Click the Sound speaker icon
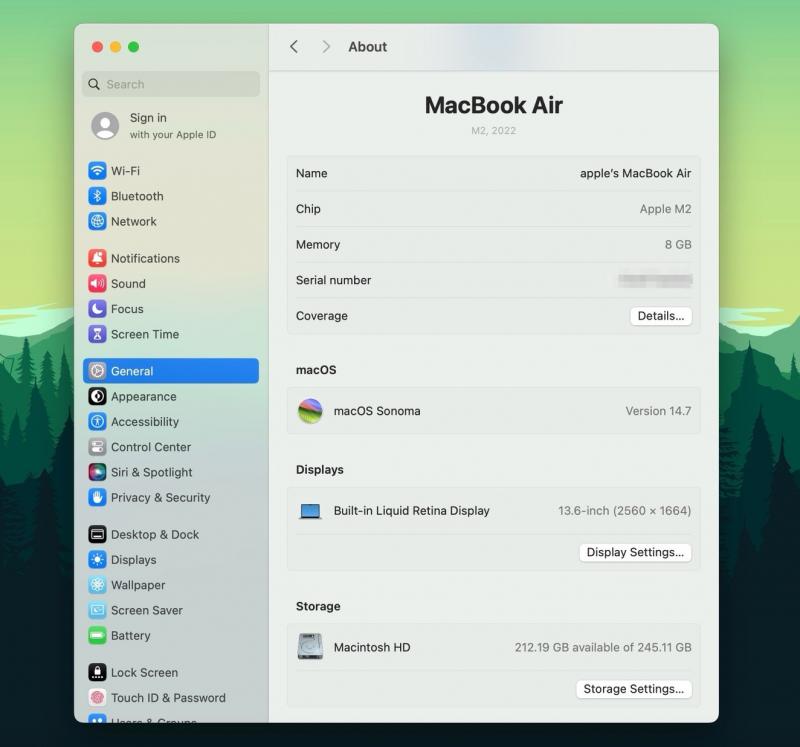 (x=97, y=284)
